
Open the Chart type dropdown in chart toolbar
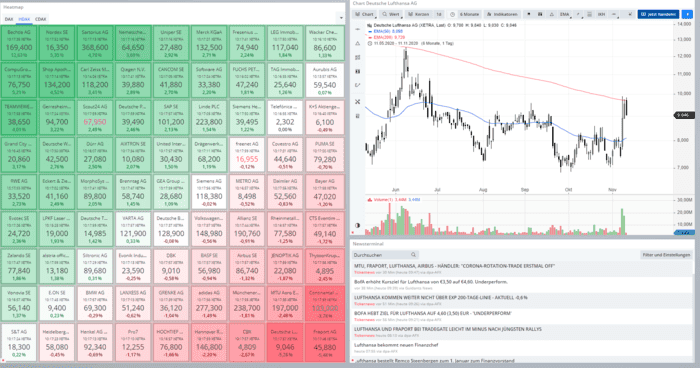pos(364,14)
